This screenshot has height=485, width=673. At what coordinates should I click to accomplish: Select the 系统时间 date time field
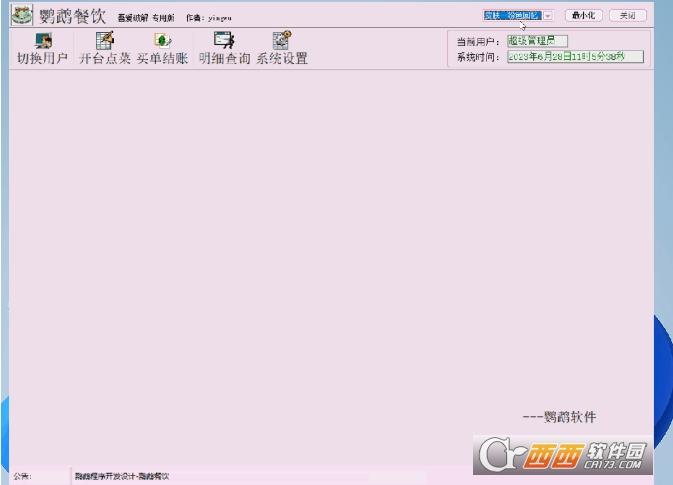coord(575,56)
